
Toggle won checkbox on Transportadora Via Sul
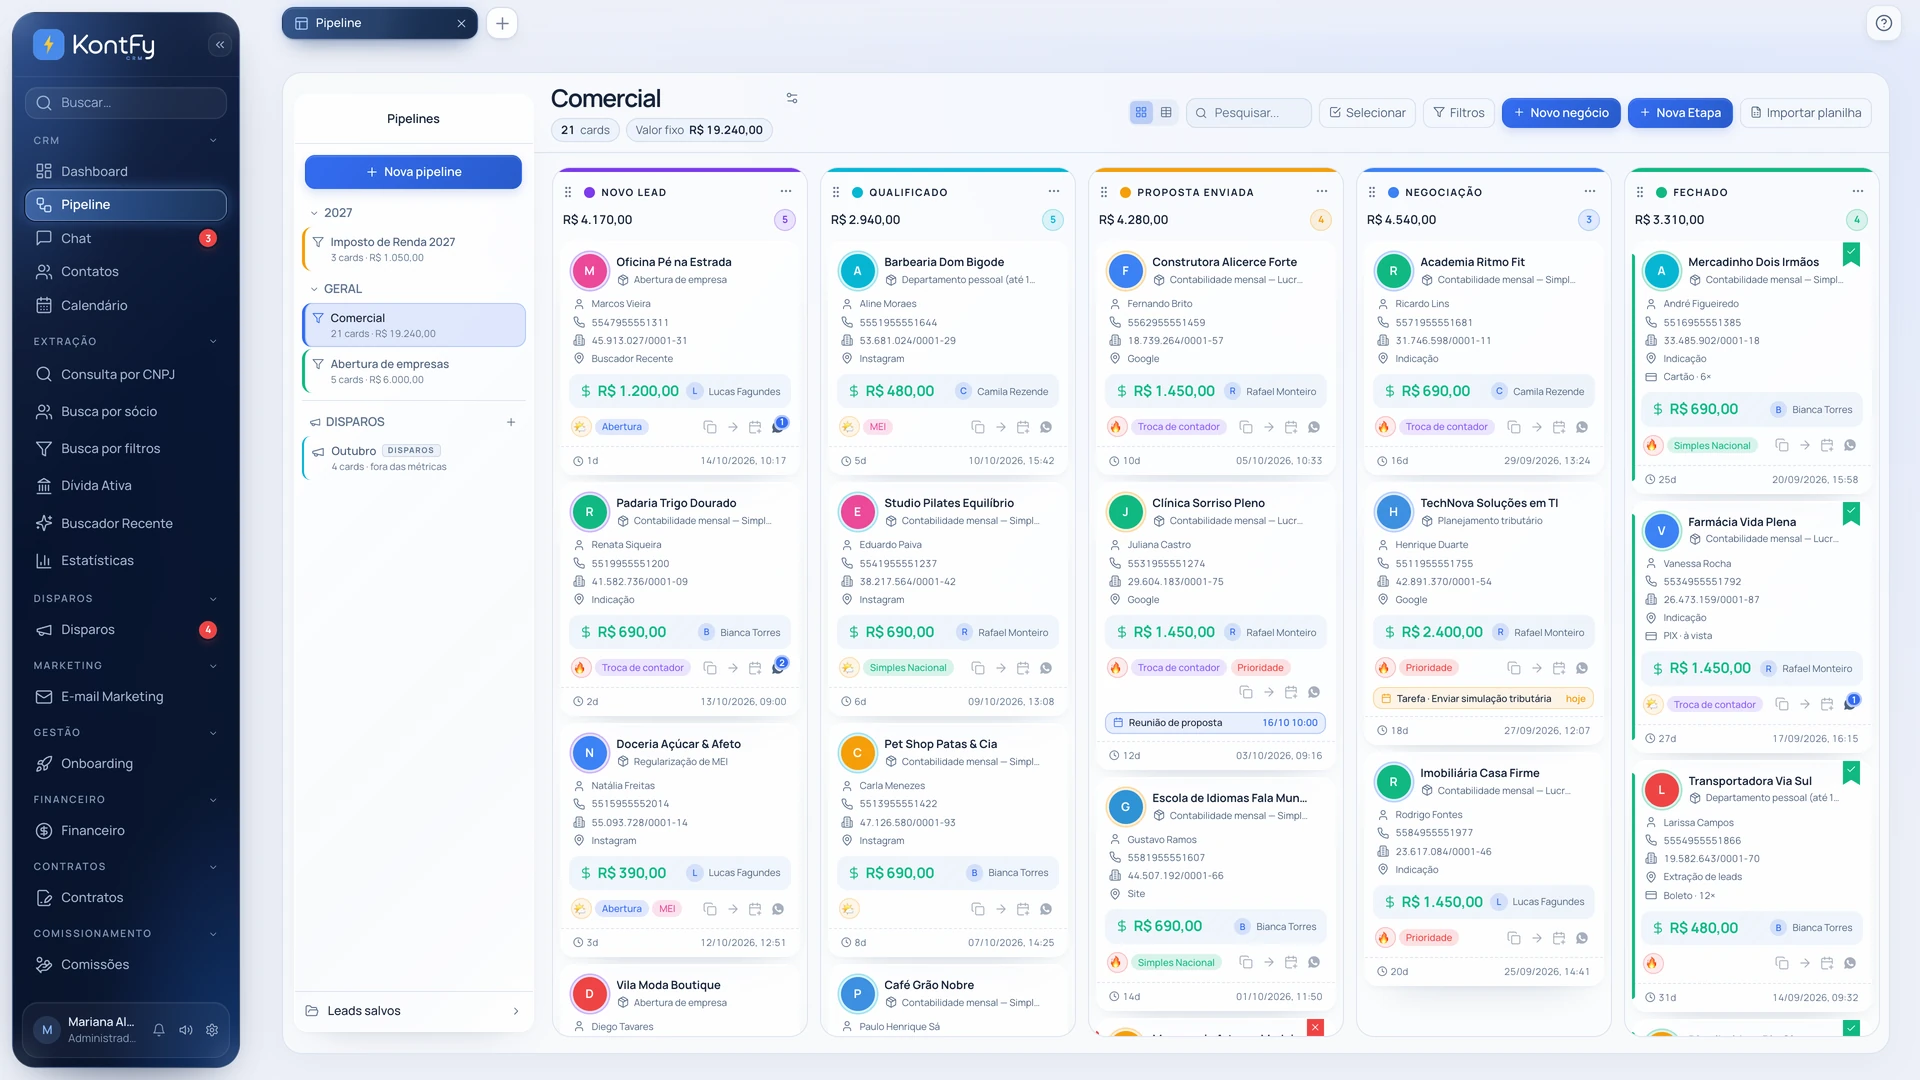(1851, 772)
